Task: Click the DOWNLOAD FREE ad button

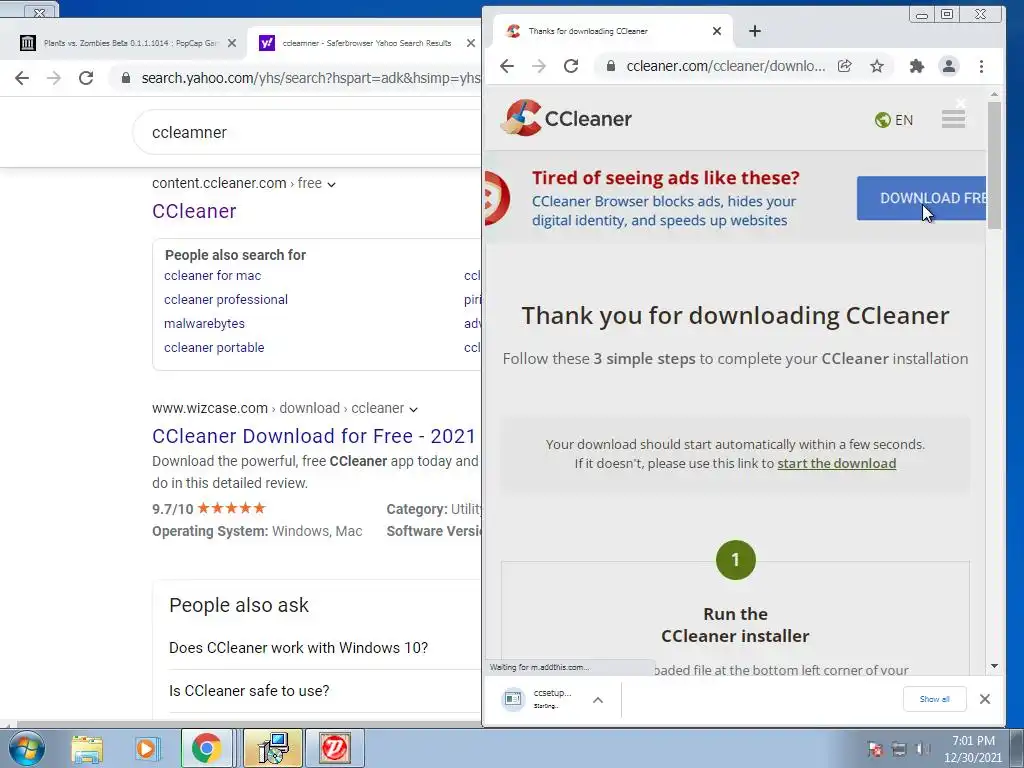Action: [921, 198]
